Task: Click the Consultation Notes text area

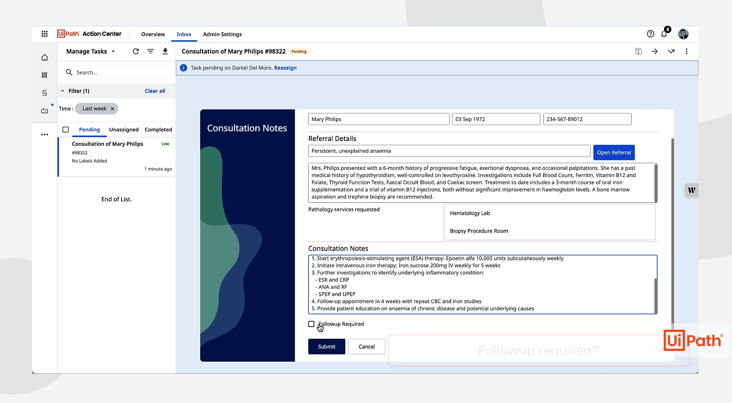Action: click(x=481, y=284)
